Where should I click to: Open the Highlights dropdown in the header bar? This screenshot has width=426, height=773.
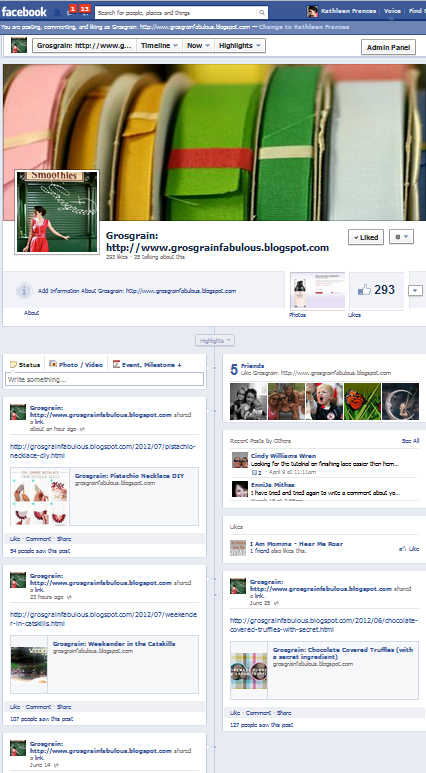pos(240,45)
